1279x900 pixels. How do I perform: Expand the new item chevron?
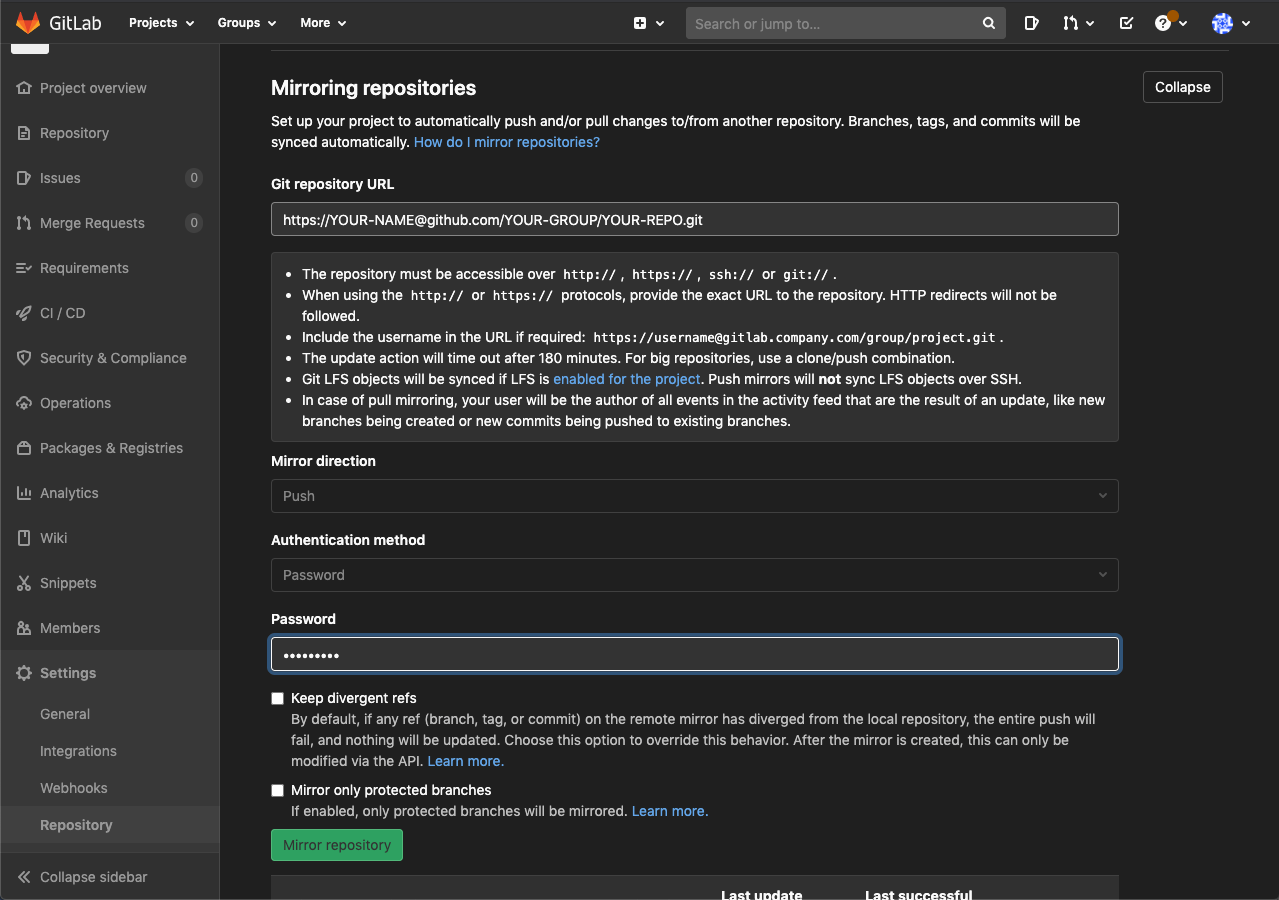[660, 23]
